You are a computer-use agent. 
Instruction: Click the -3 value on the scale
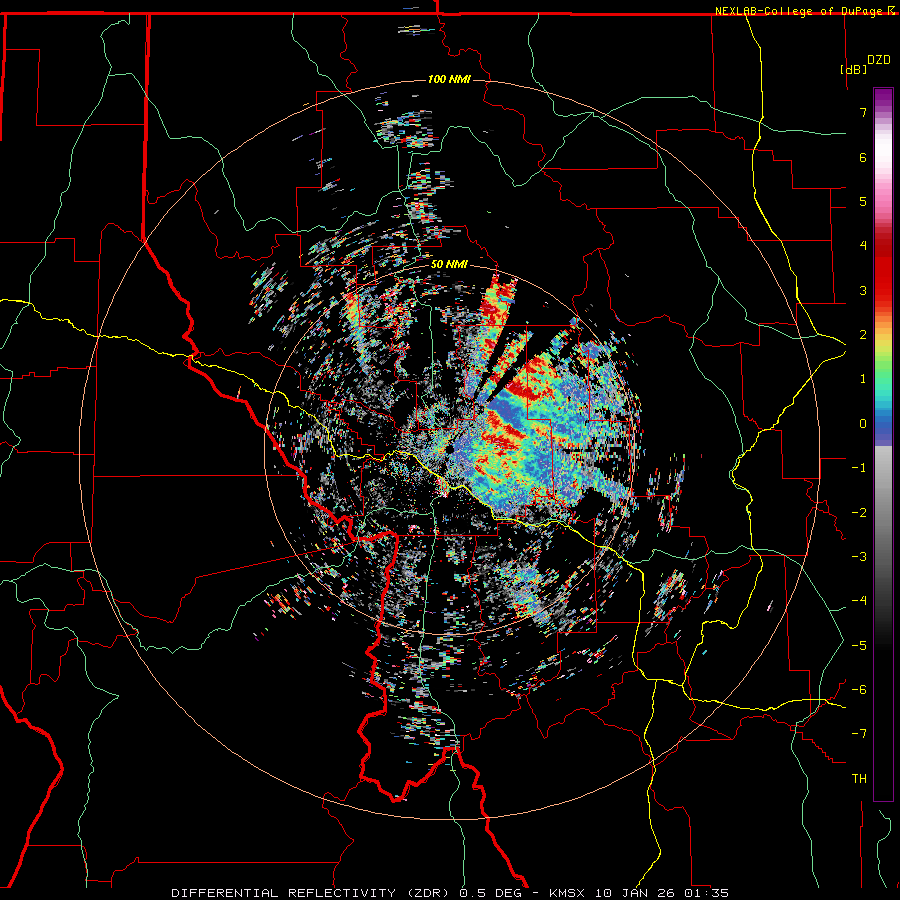coord(859,557)
